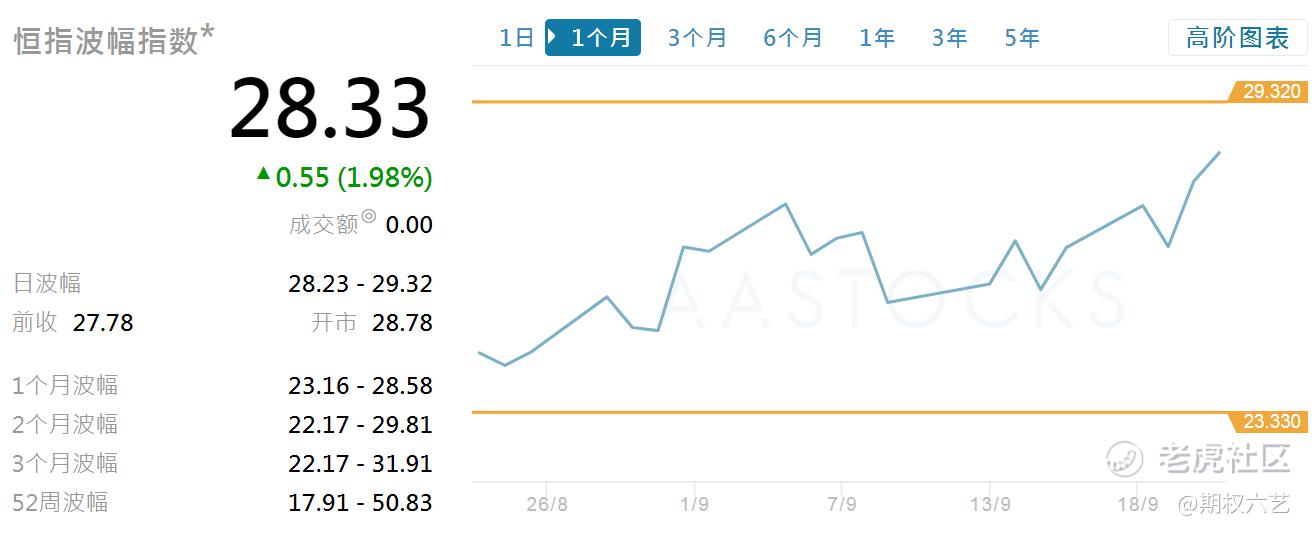Select the 3年 period tab
1316x534 pixels.
(949, 38)
